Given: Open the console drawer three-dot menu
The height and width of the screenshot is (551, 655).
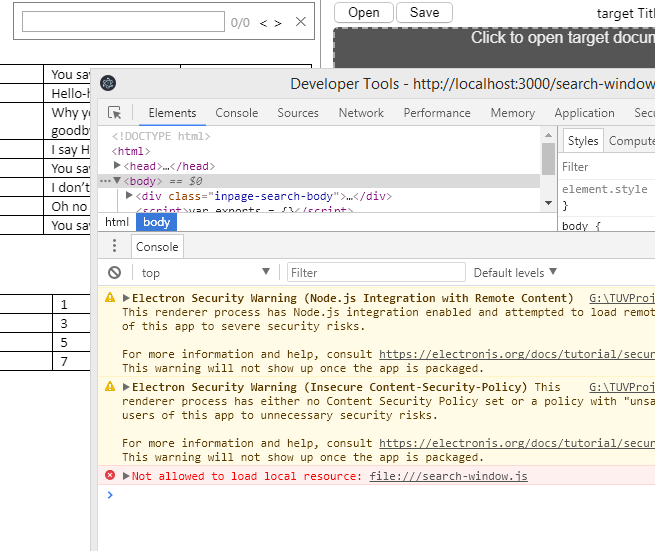Looking at the screenshot, I should [x=114, y=246].
